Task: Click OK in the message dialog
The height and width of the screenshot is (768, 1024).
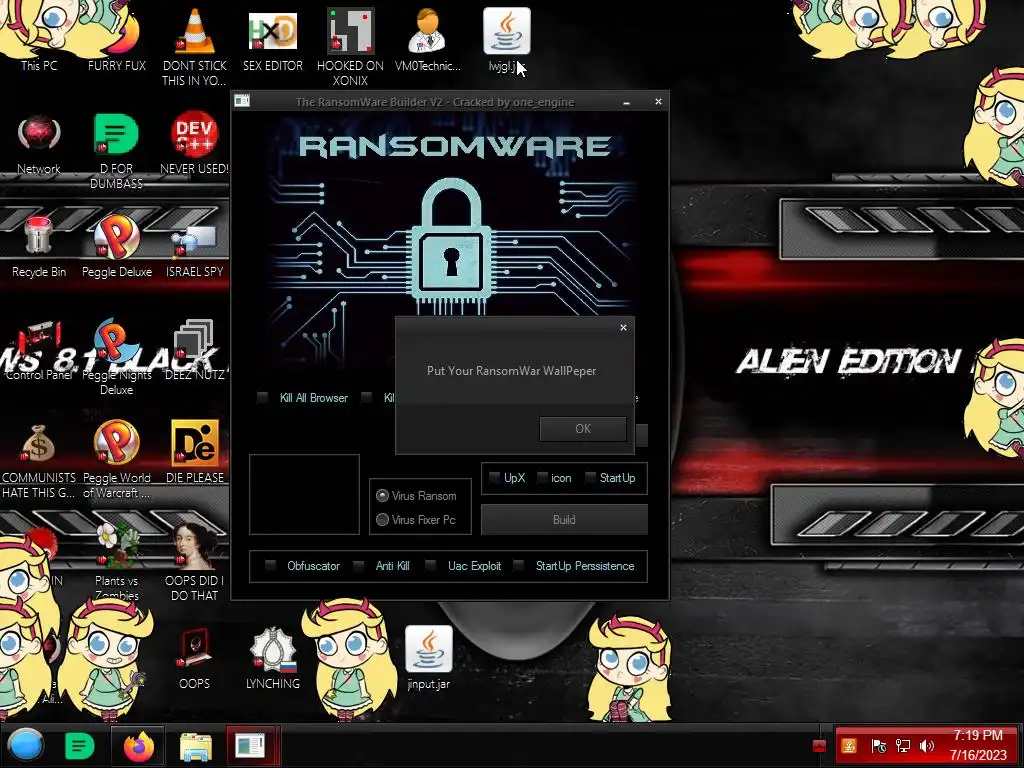Action: (583, 428)
